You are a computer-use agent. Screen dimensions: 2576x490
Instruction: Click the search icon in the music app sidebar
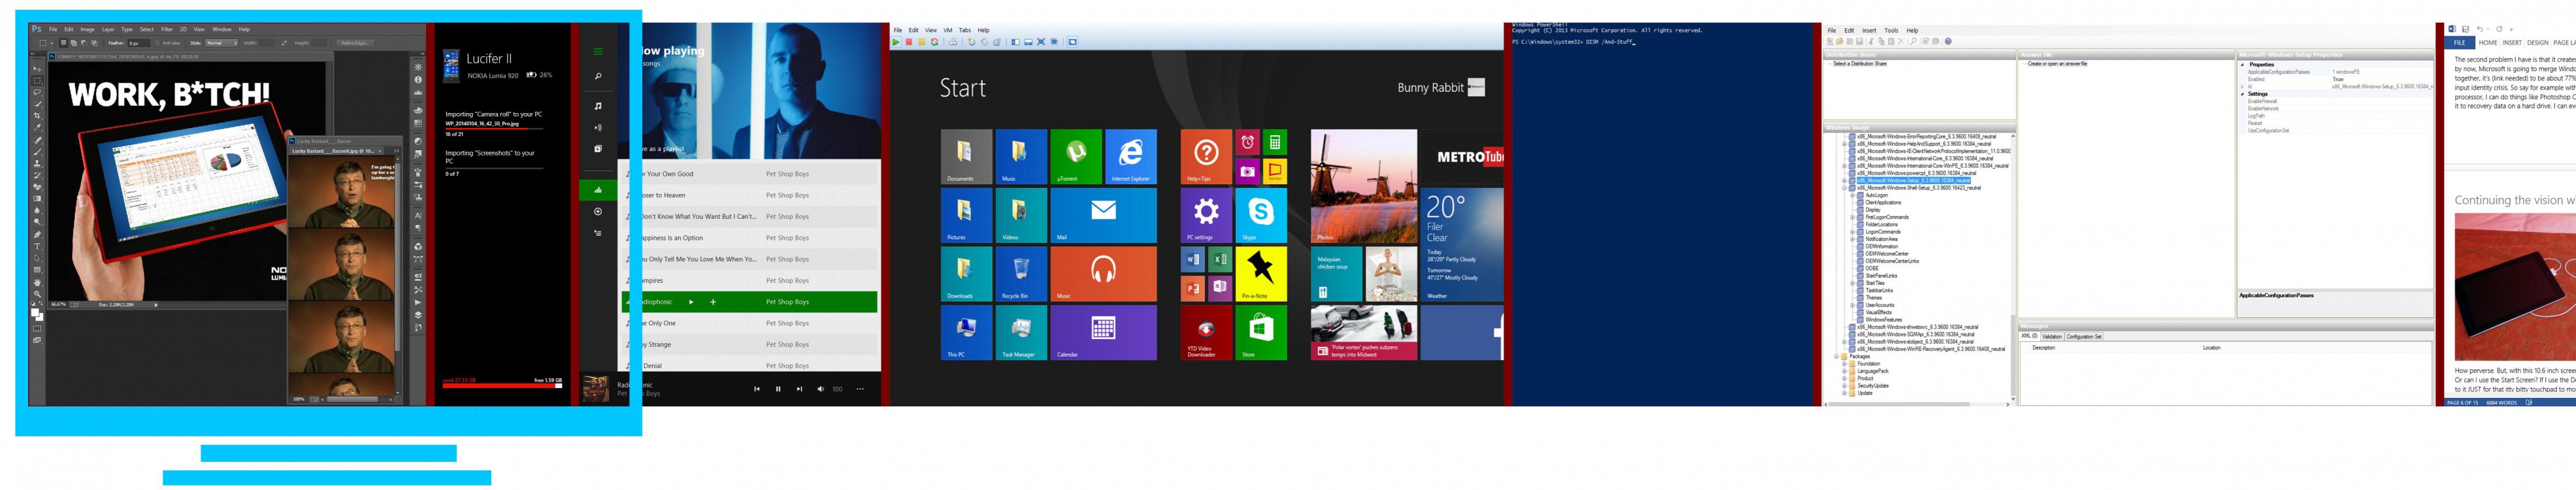598,76
